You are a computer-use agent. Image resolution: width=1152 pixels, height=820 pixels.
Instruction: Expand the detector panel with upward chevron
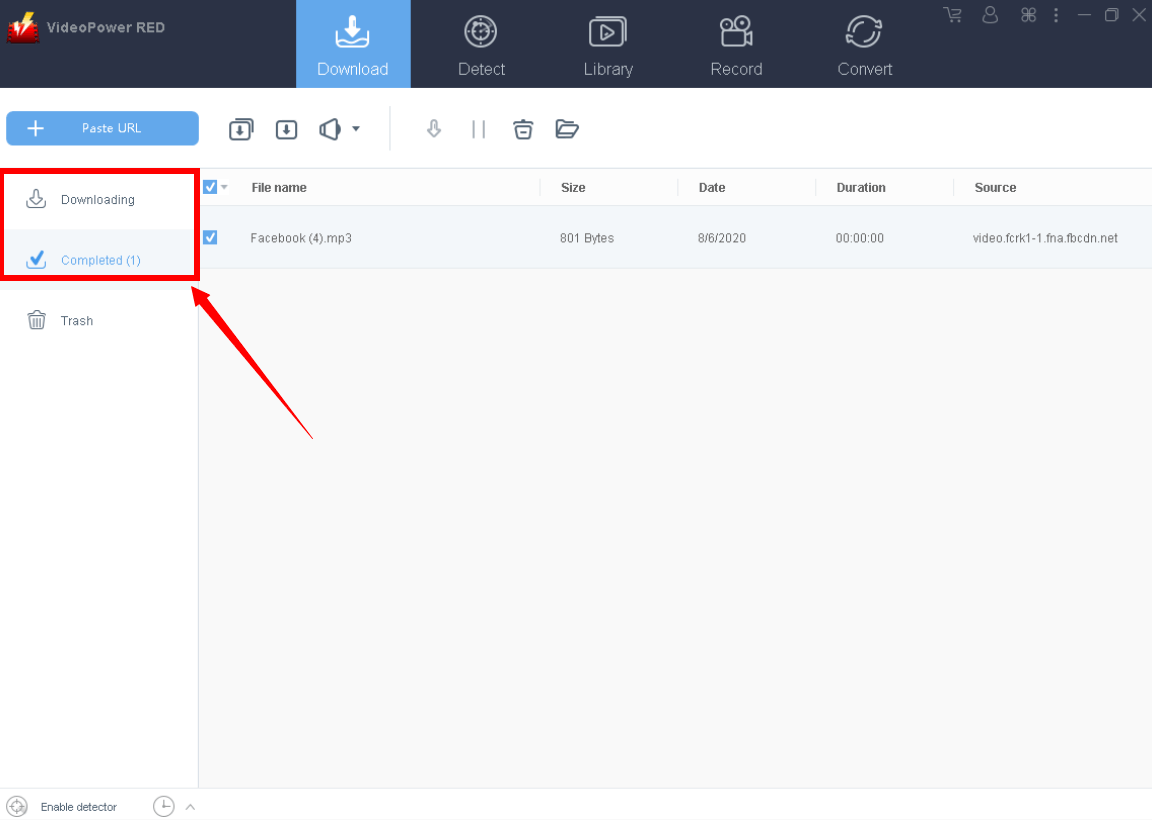tap(189, 807)
